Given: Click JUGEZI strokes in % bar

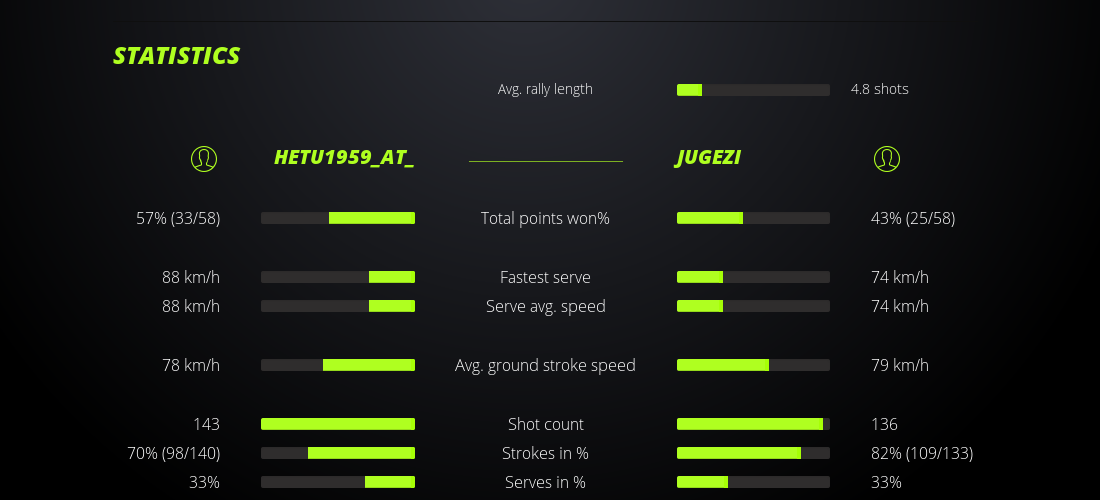Looking at the screenshot, I should pyautogui.click(x=753, y=453).
